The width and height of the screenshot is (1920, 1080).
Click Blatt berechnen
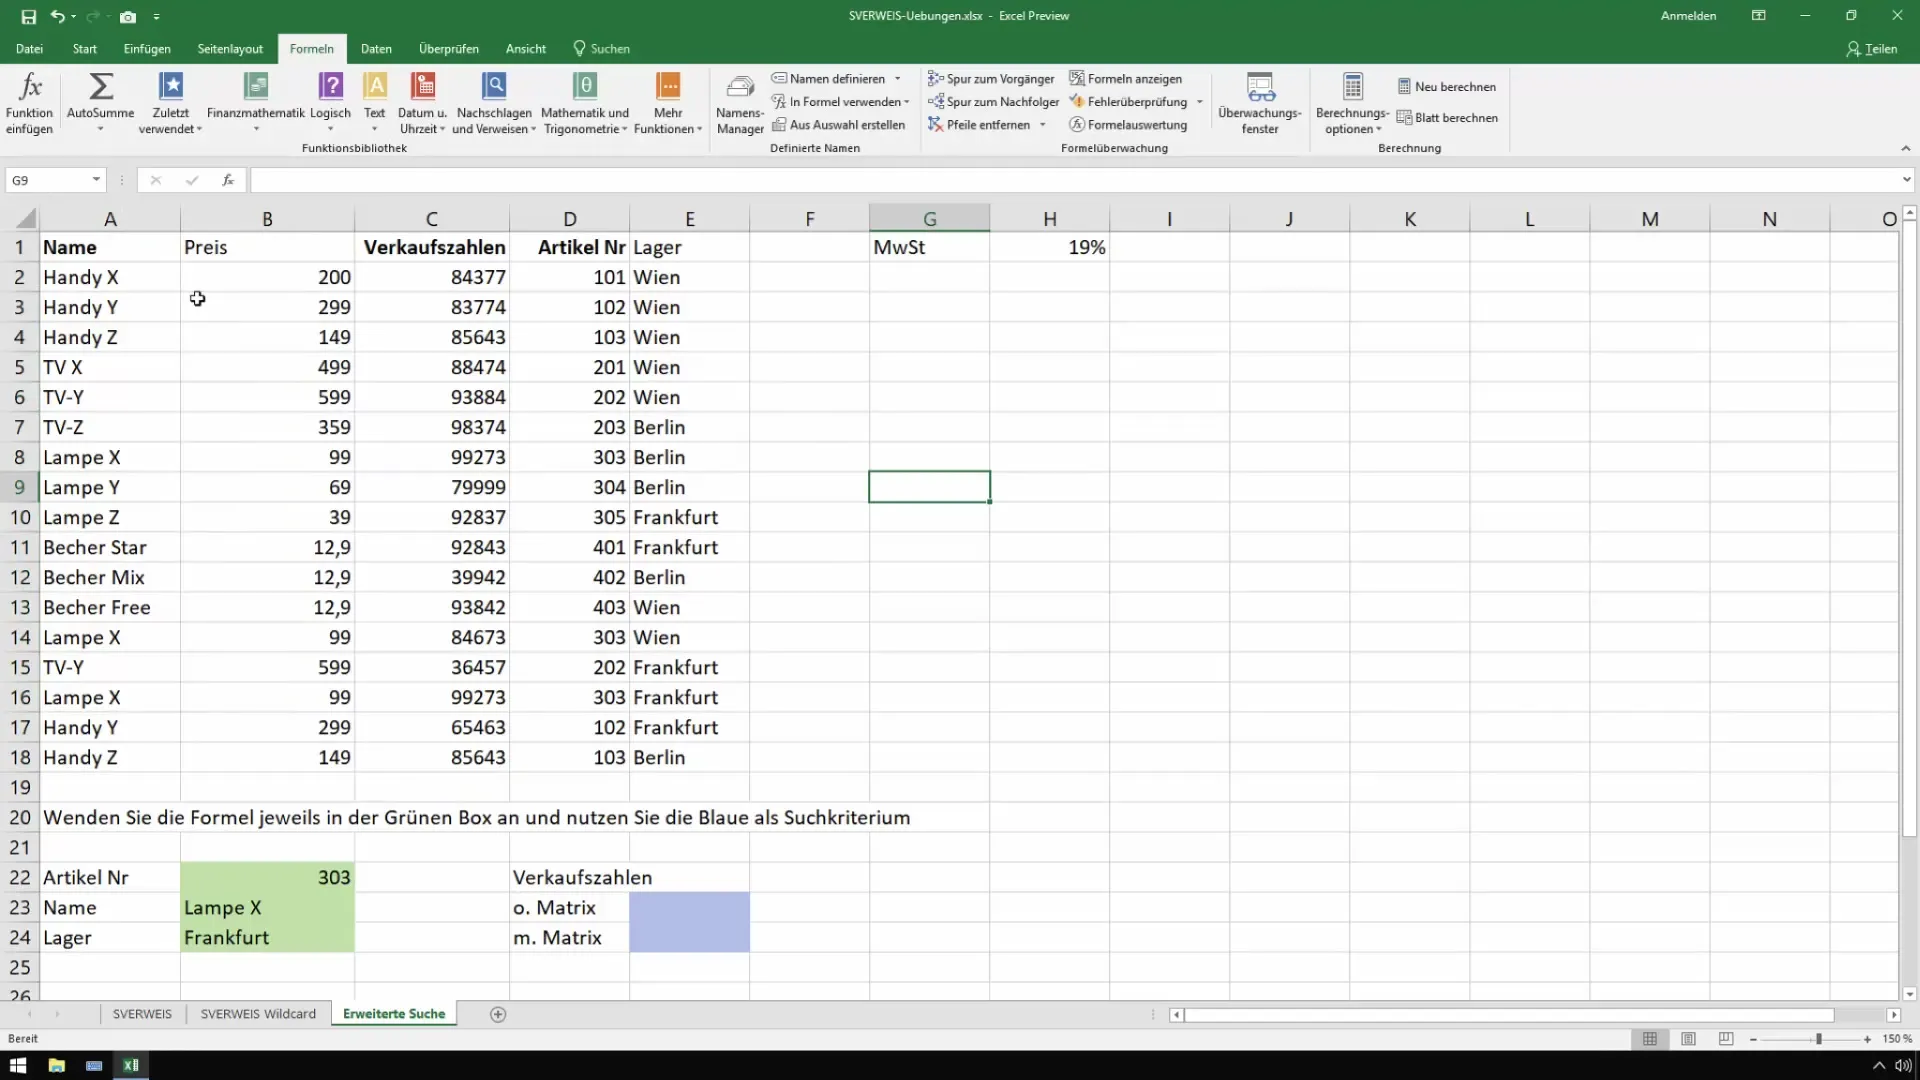point(1447,117)
